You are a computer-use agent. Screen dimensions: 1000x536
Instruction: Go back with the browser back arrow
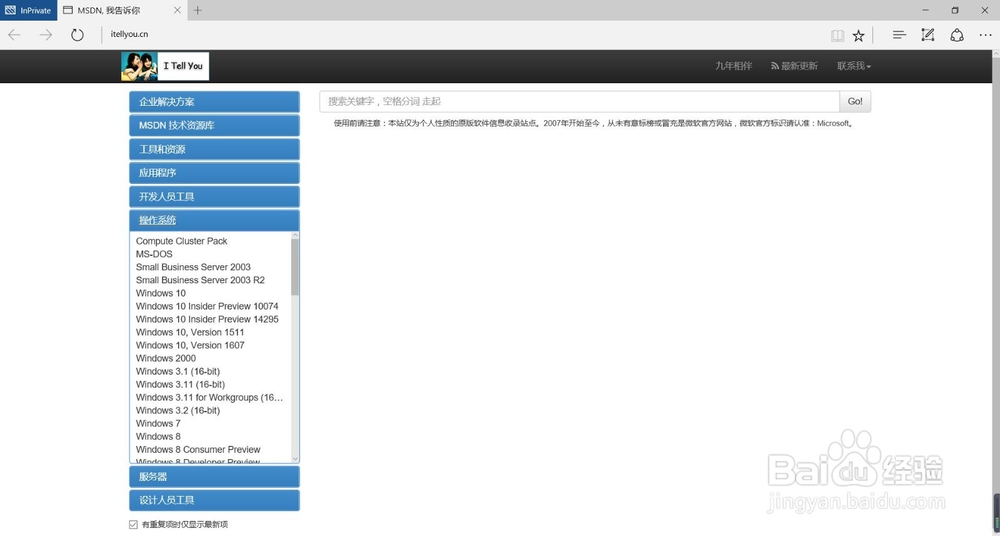tap(14, 35)
